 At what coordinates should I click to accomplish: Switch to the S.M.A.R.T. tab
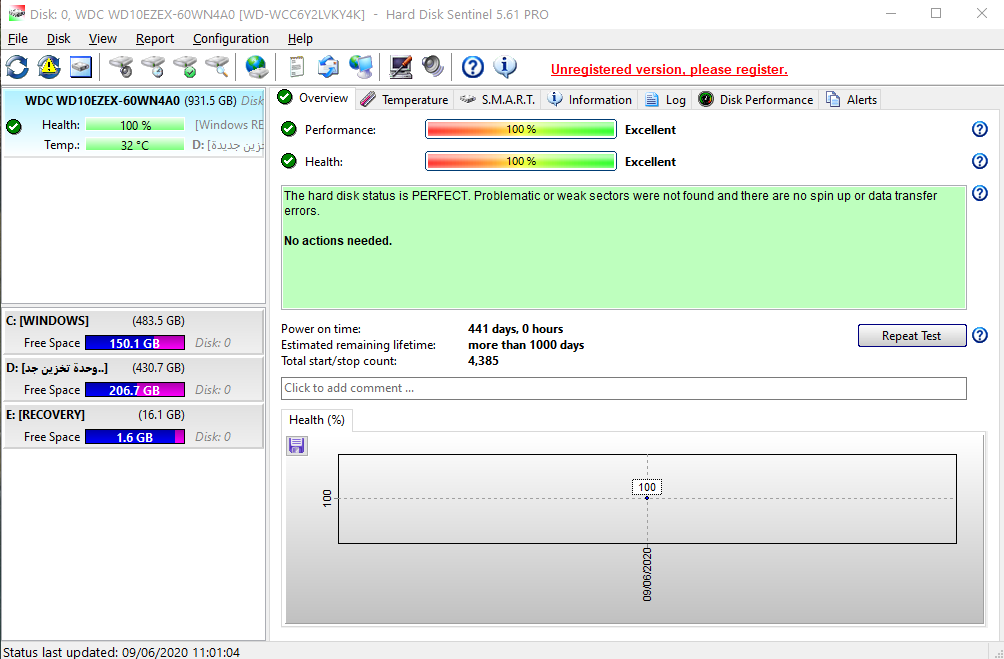click(498, 99)
